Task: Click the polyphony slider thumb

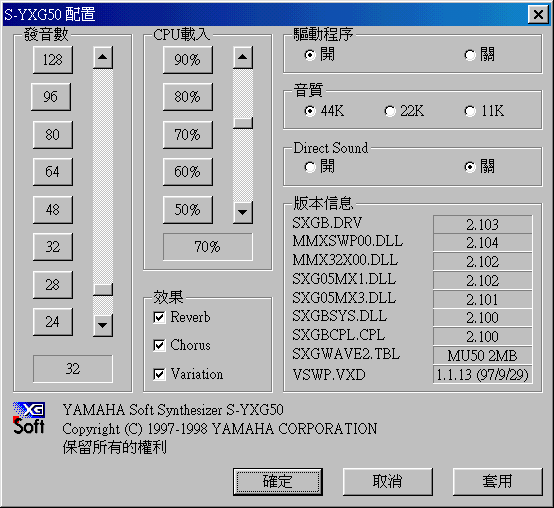Action: [x=103, y=289]
